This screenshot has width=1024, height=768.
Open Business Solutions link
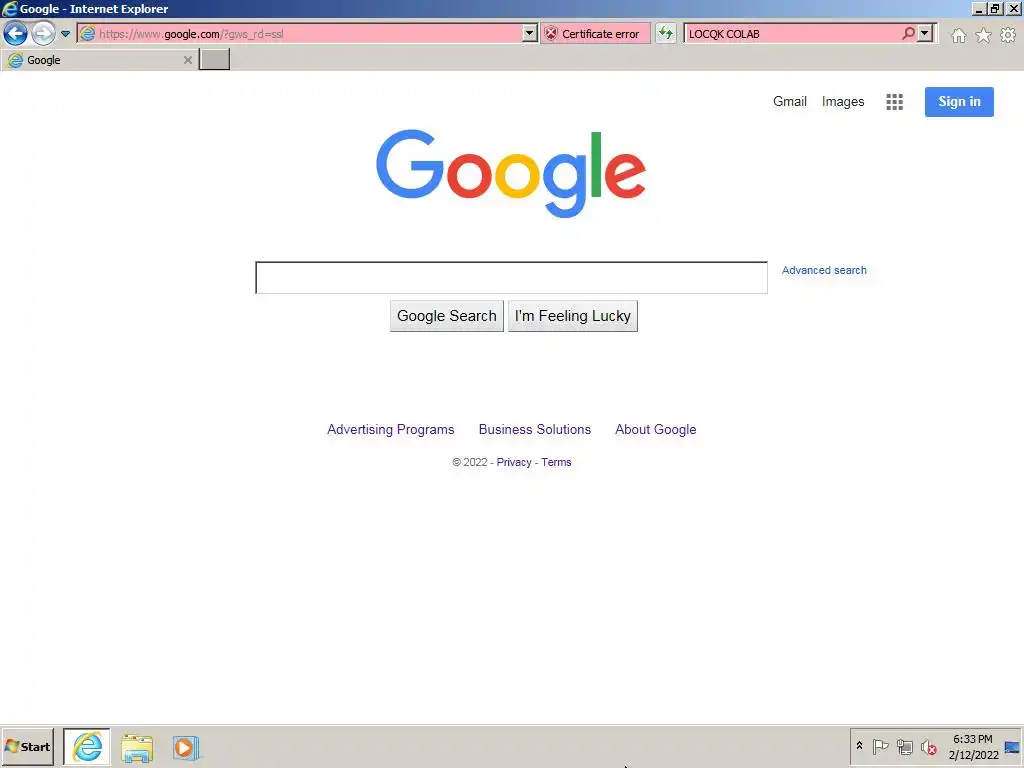[x=534, y=429]
